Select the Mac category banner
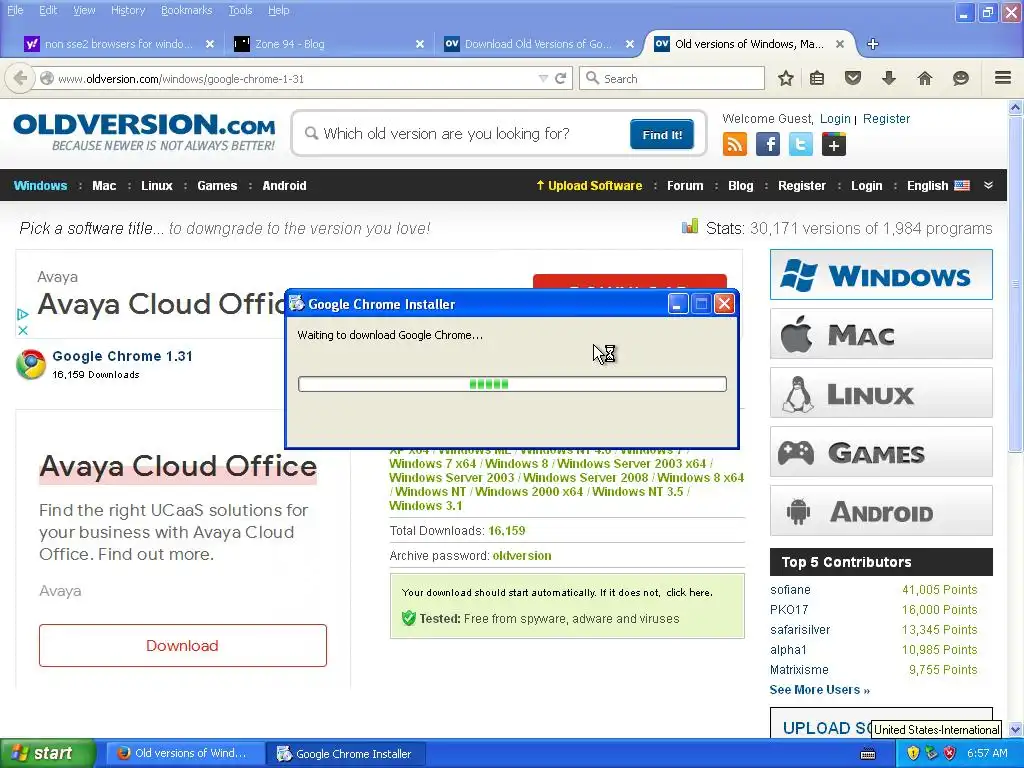 tap(881, 334)
